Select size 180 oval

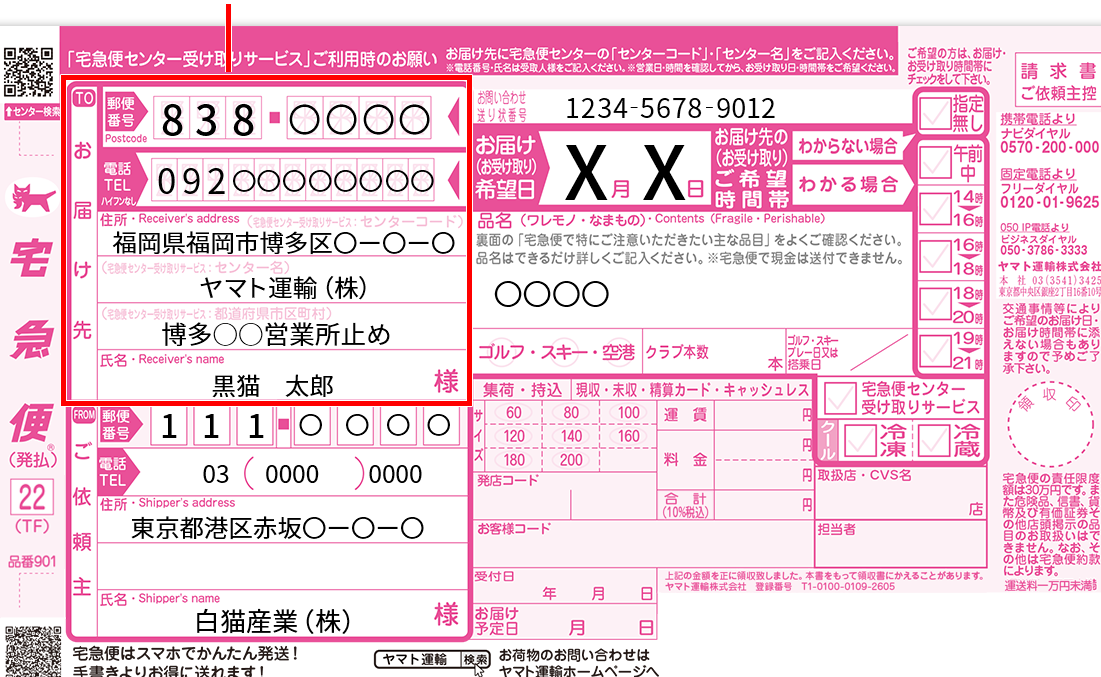513,460
